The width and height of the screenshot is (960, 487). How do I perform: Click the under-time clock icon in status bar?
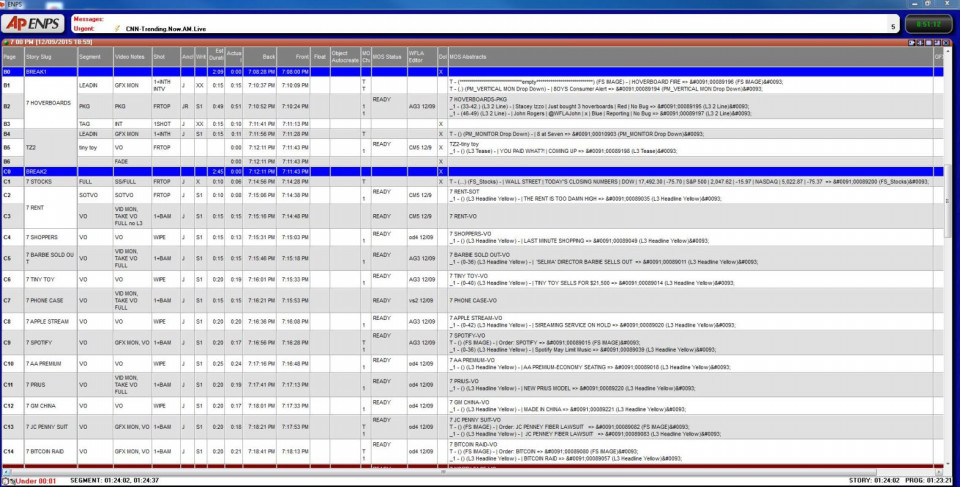click(x=7, y=480)
